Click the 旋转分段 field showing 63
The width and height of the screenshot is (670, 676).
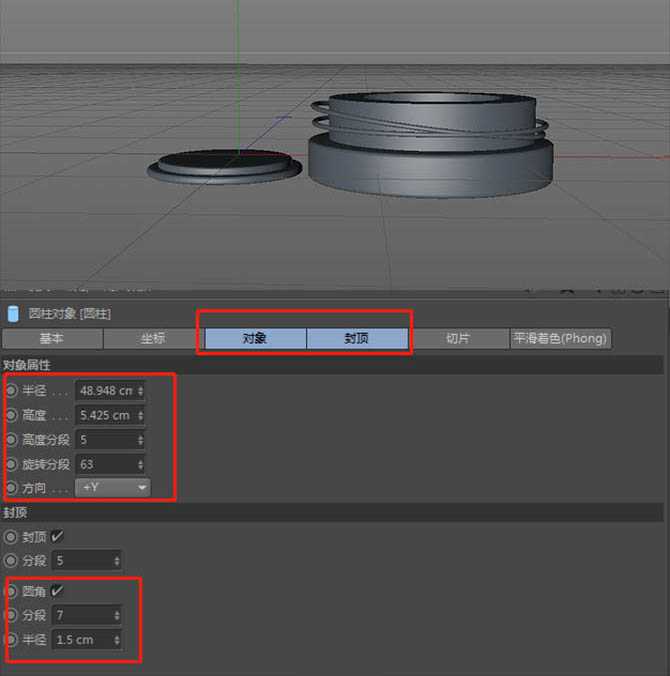[x=104, y=464]
